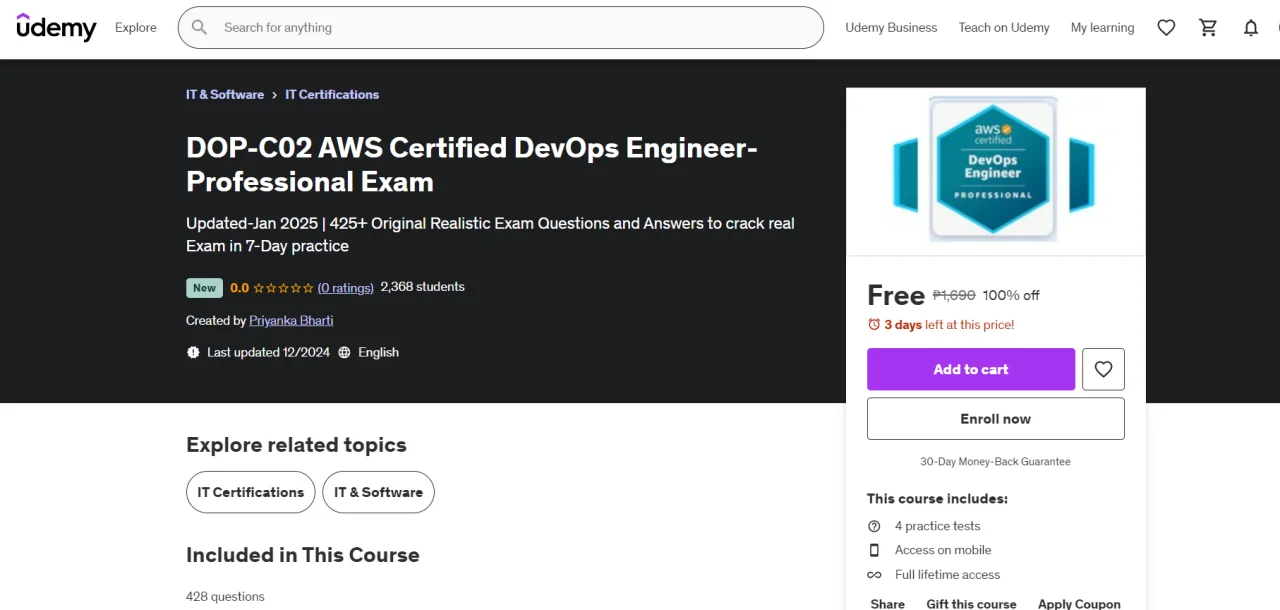The image size is (1280, 610).
Task: Click the Search for anything field
Action: pos(500,28)
